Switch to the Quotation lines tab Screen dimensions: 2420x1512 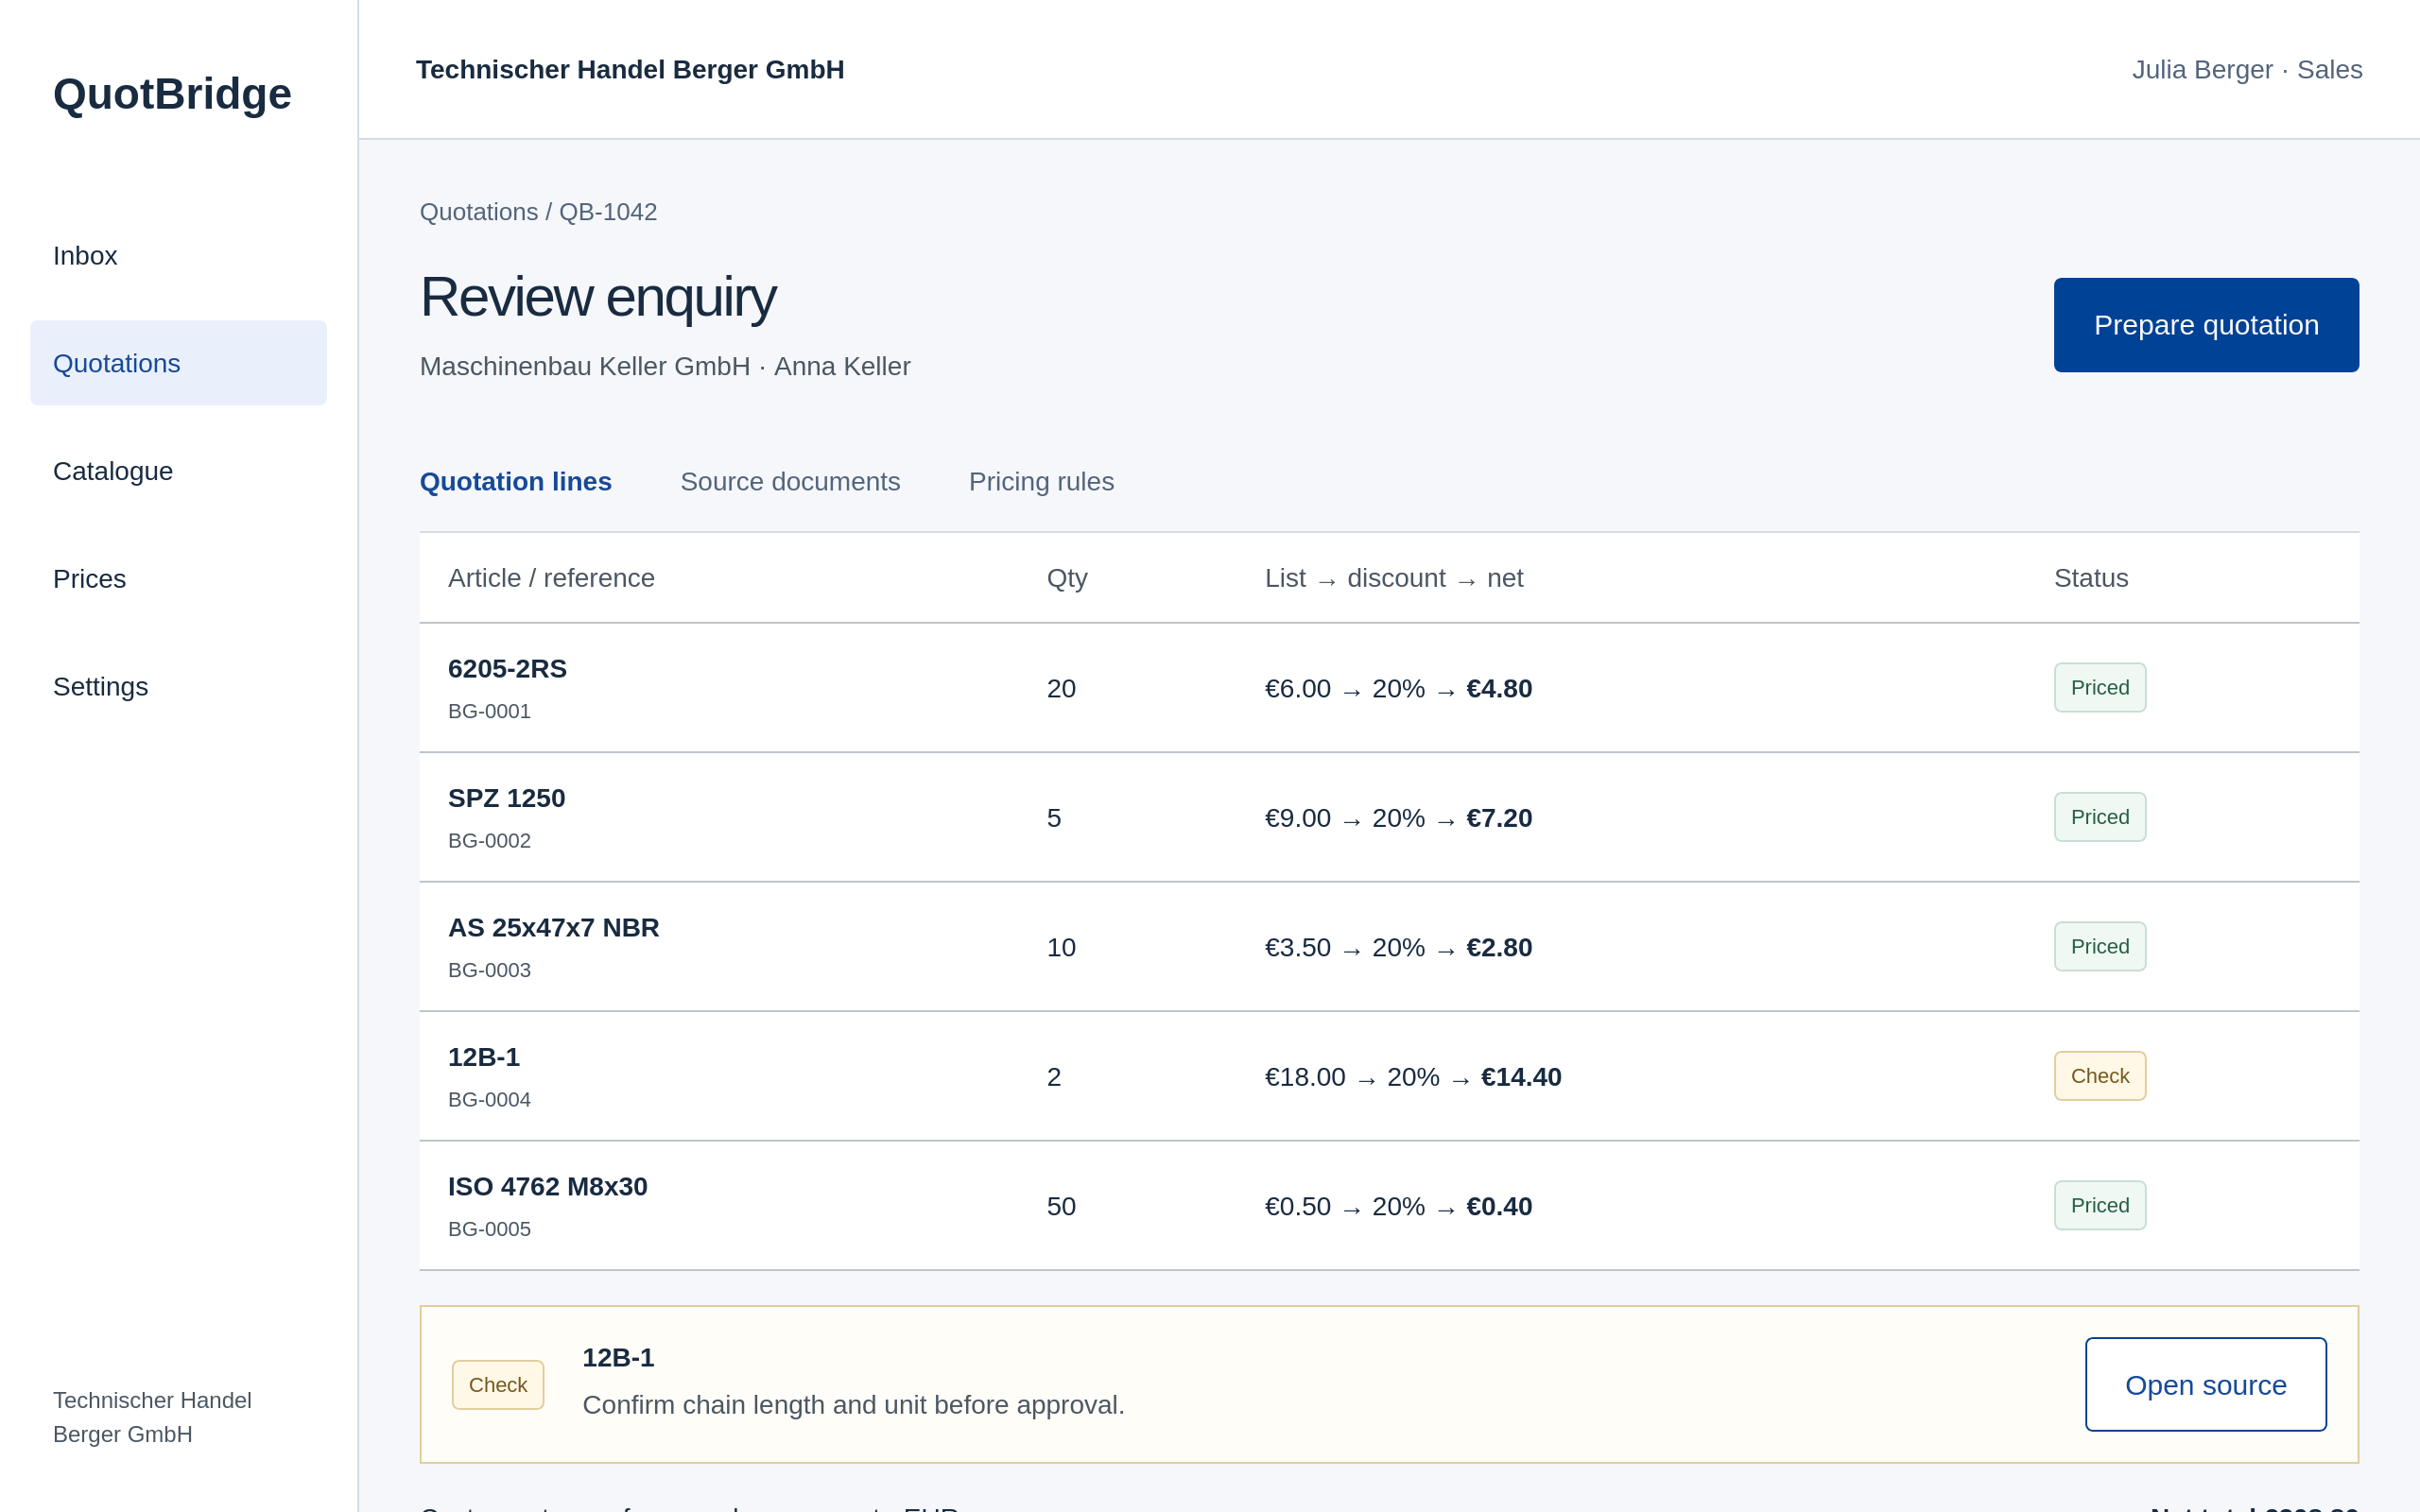click(x=515, y=482)
